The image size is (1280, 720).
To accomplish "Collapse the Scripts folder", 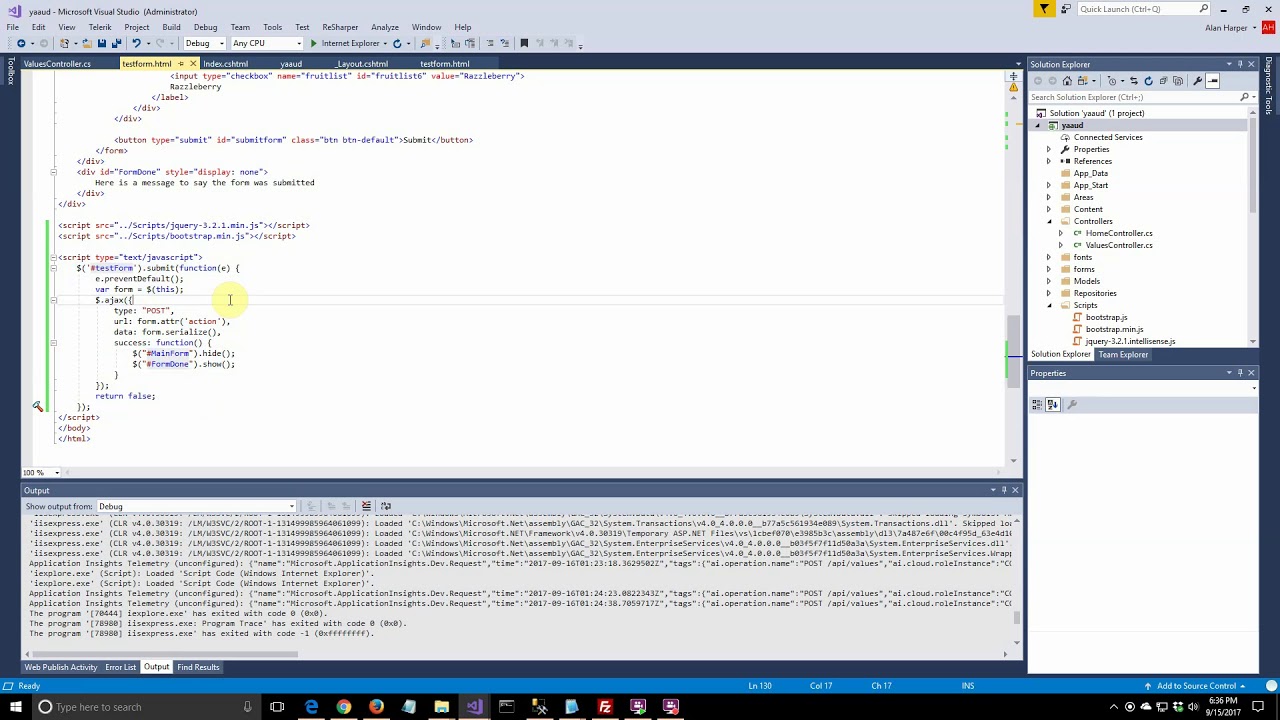I will click(x=1049, y=305).
